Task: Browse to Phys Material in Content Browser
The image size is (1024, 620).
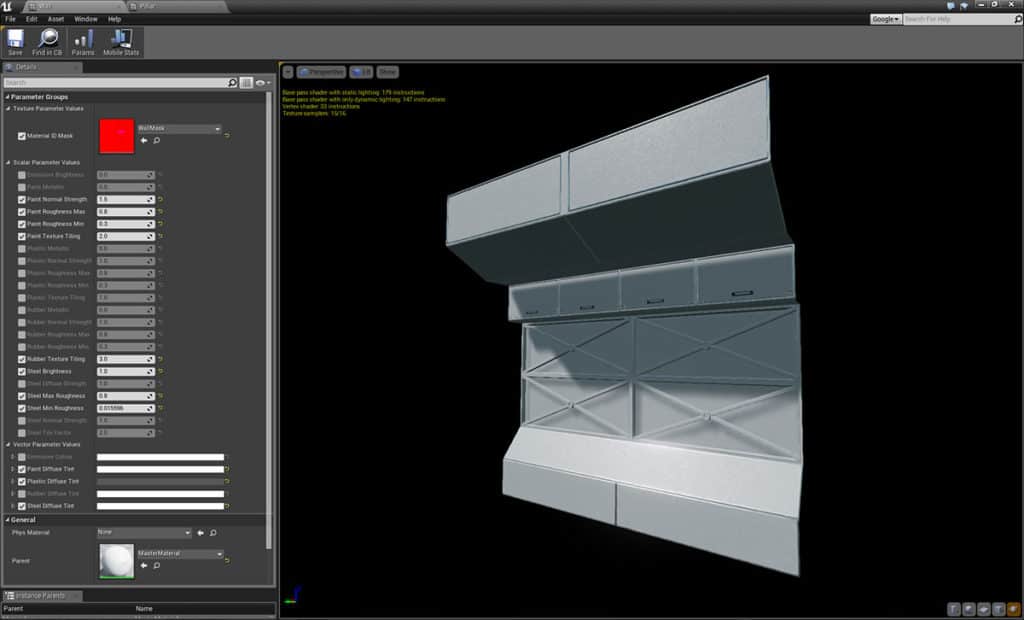Action: [213, 532]
